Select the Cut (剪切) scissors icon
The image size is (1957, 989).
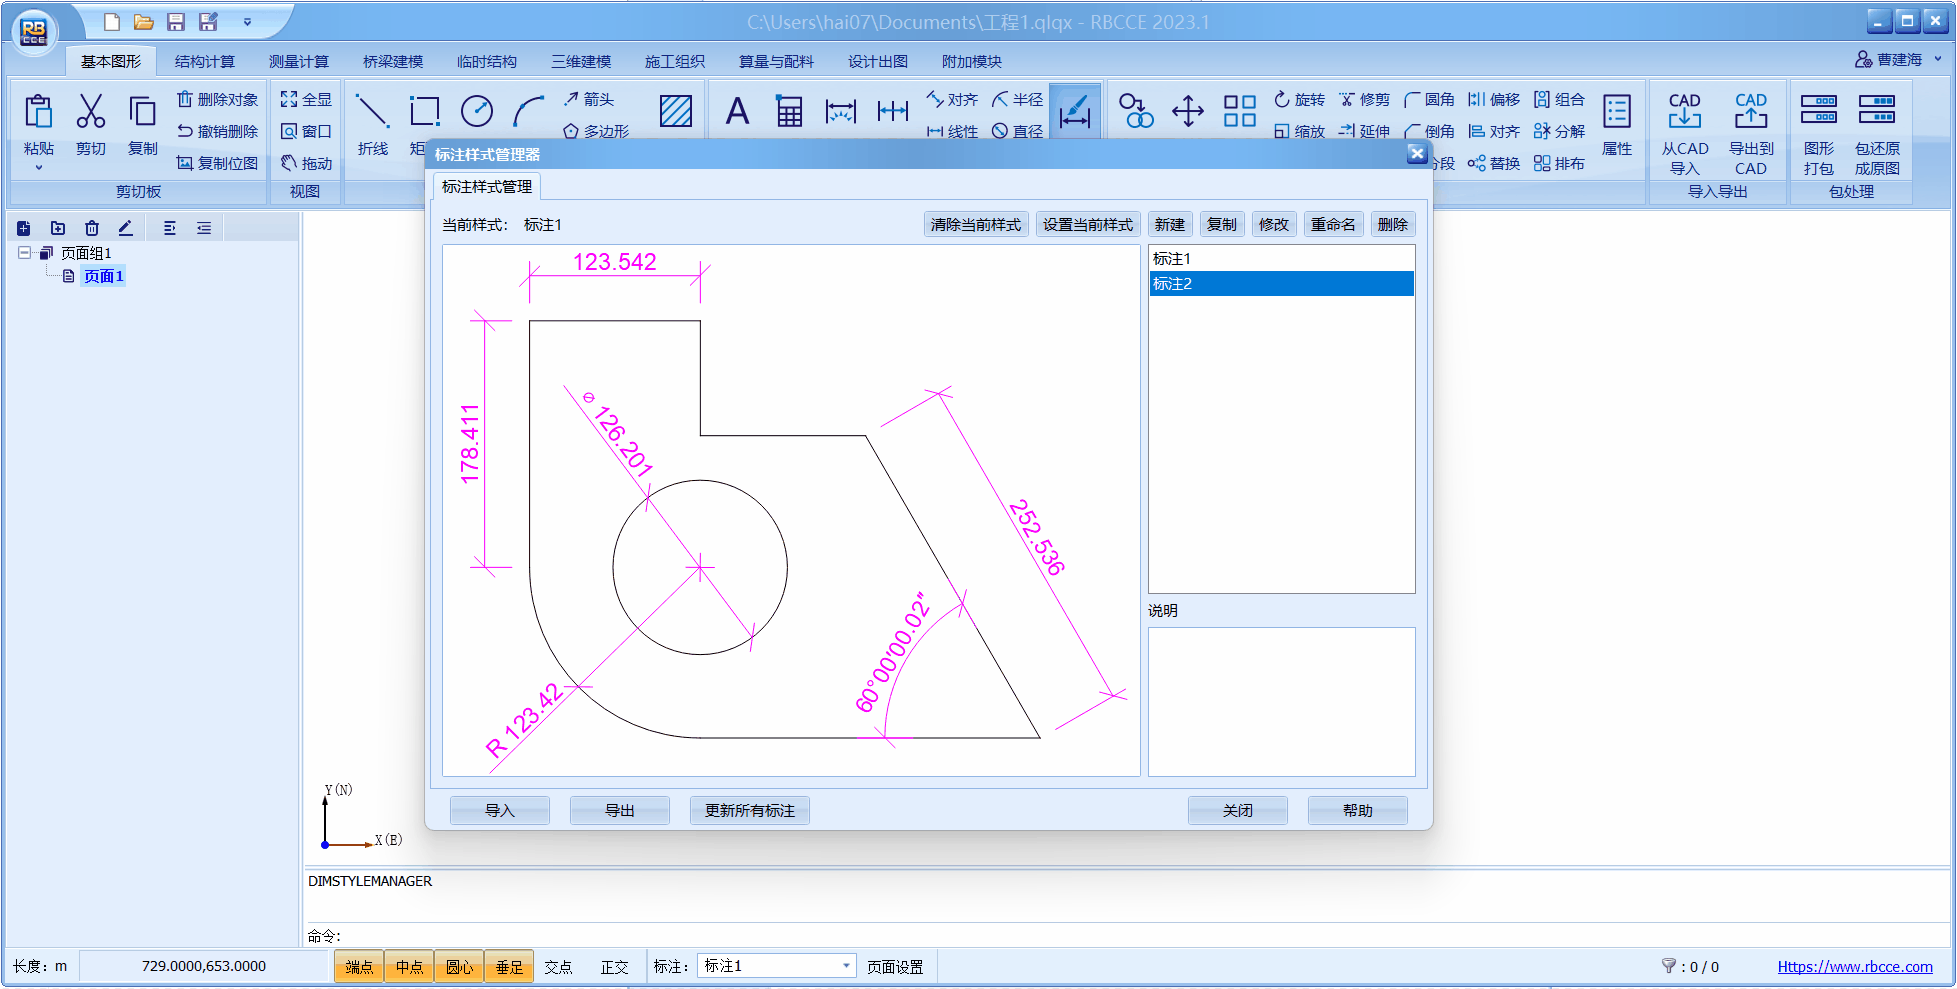90,112
